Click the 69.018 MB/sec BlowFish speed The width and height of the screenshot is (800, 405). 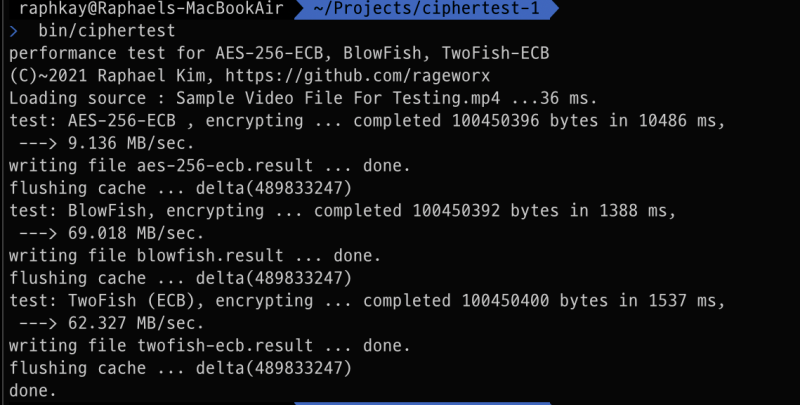[136, 233]
